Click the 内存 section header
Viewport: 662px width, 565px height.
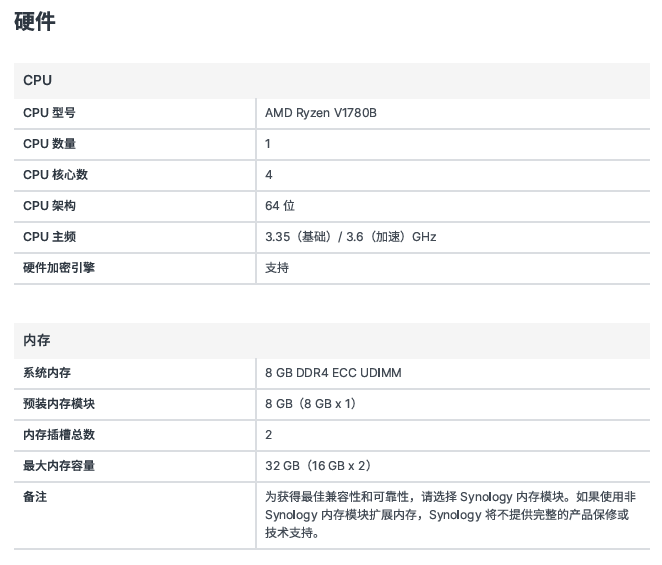pos(37,341)
